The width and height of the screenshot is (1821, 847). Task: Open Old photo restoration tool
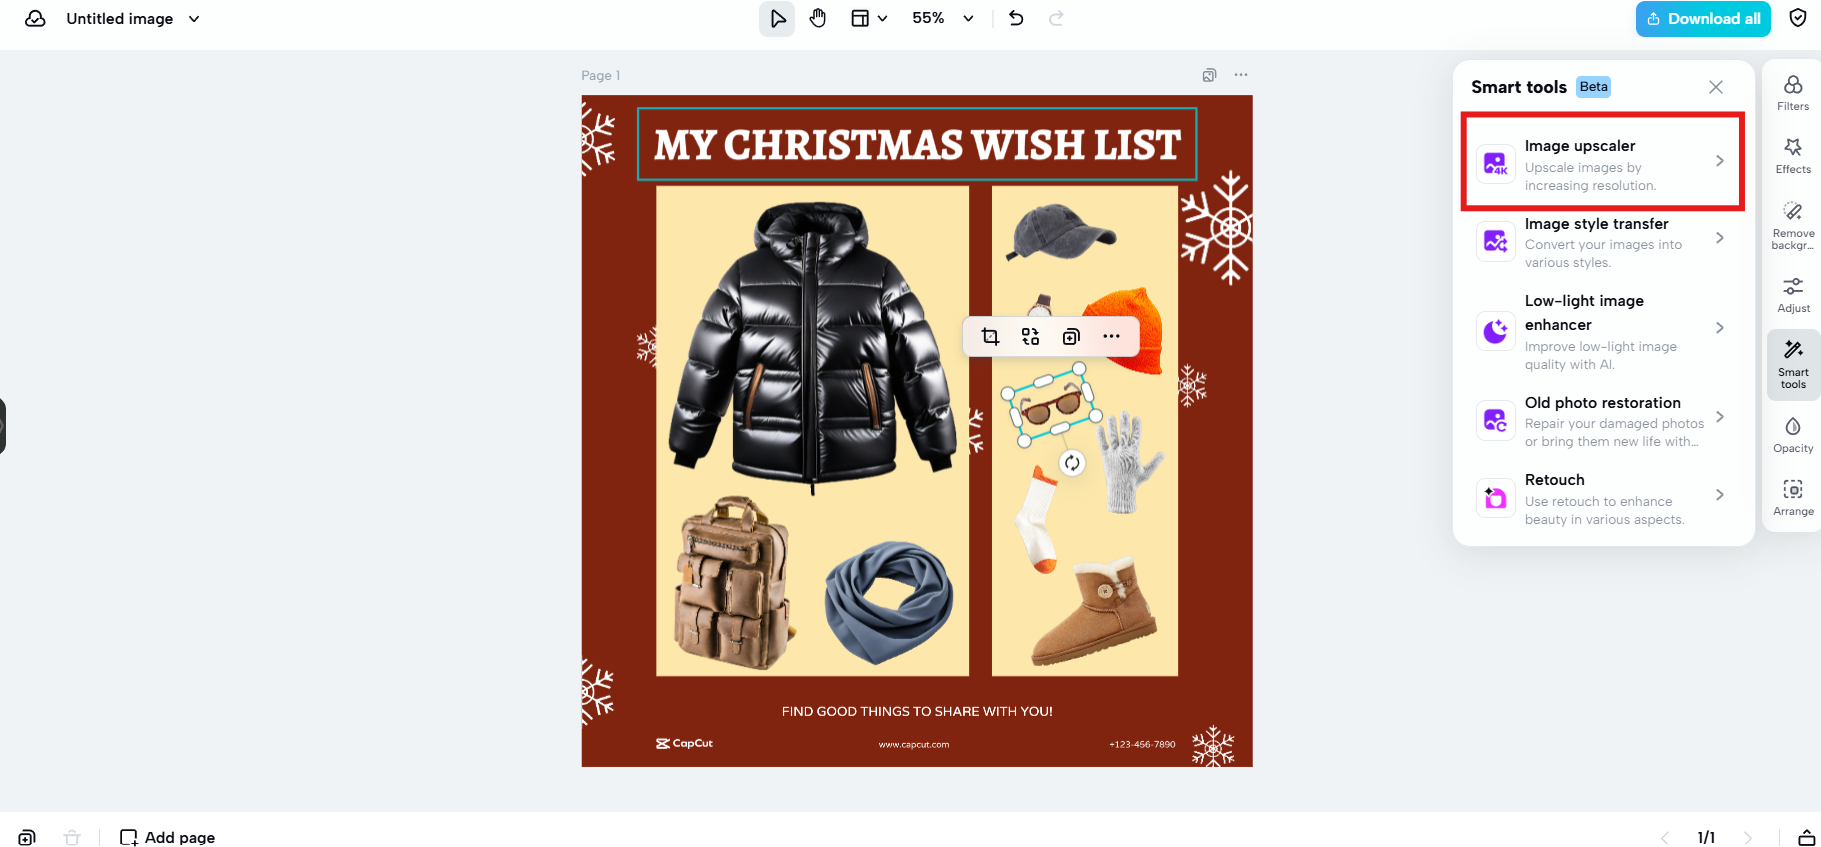1602,421
